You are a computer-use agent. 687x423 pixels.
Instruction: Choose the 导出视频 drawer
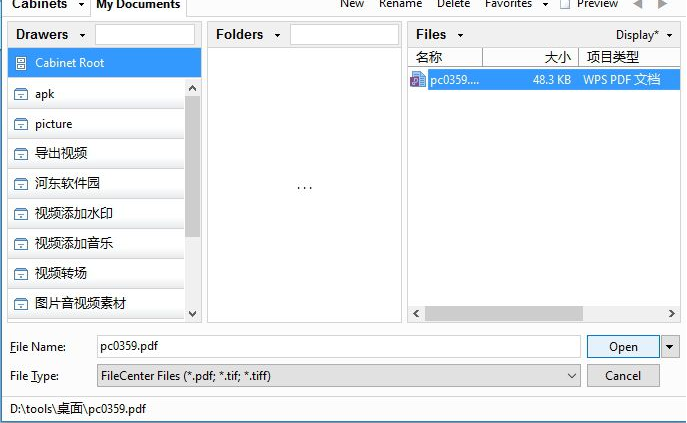pos(96,154)
